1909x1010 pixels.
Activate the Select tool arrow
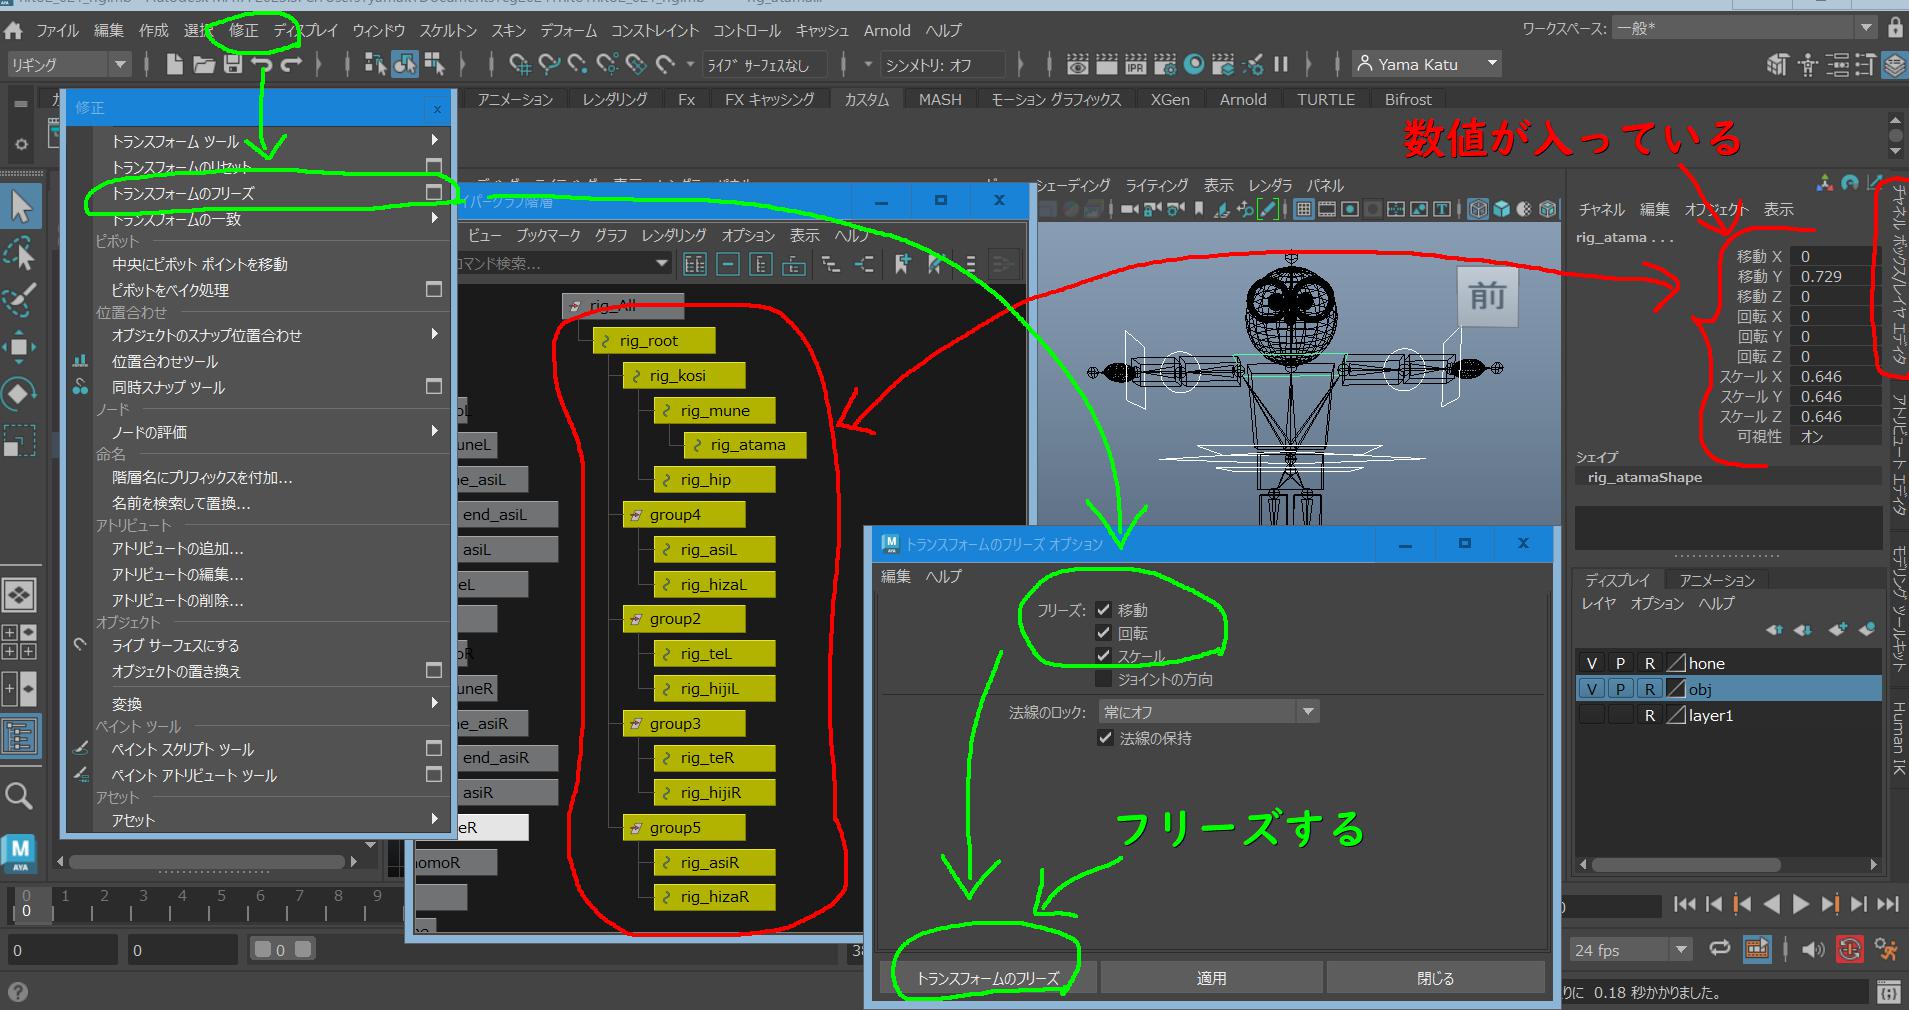(x=21, y=207)
